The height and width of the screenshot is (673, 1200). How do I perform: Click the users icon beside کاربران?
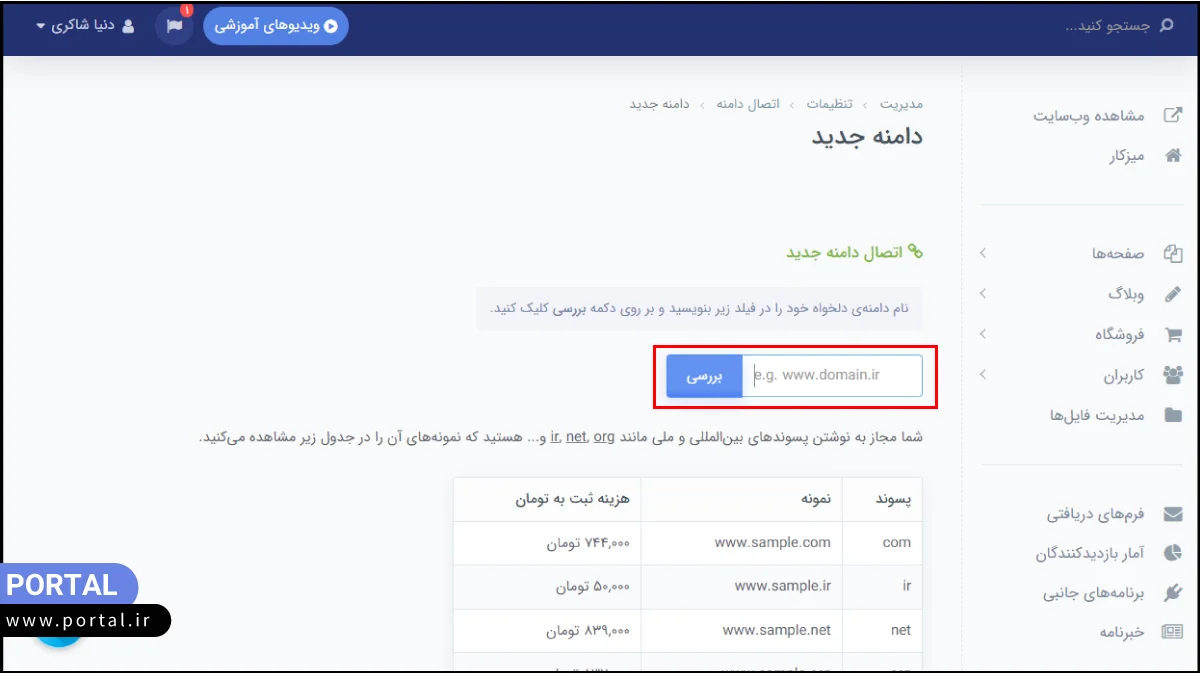(1172, 375)
